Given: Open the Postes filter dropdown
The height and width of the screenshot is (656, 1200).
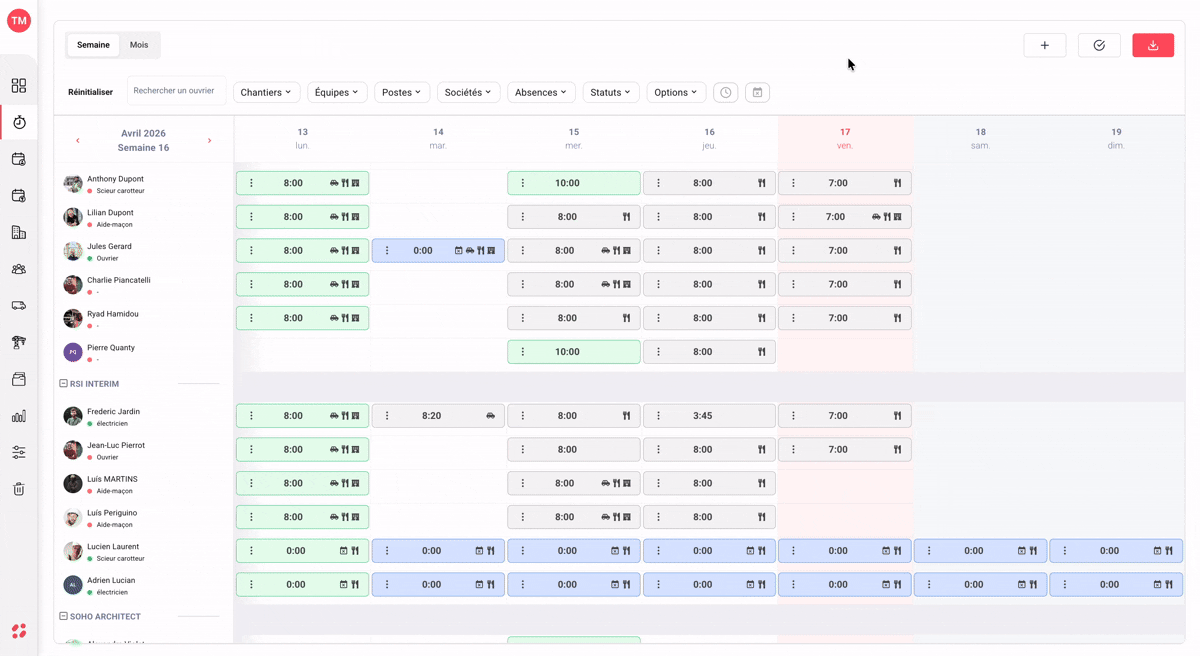Looking at the screenshot, I should (402, 92).
